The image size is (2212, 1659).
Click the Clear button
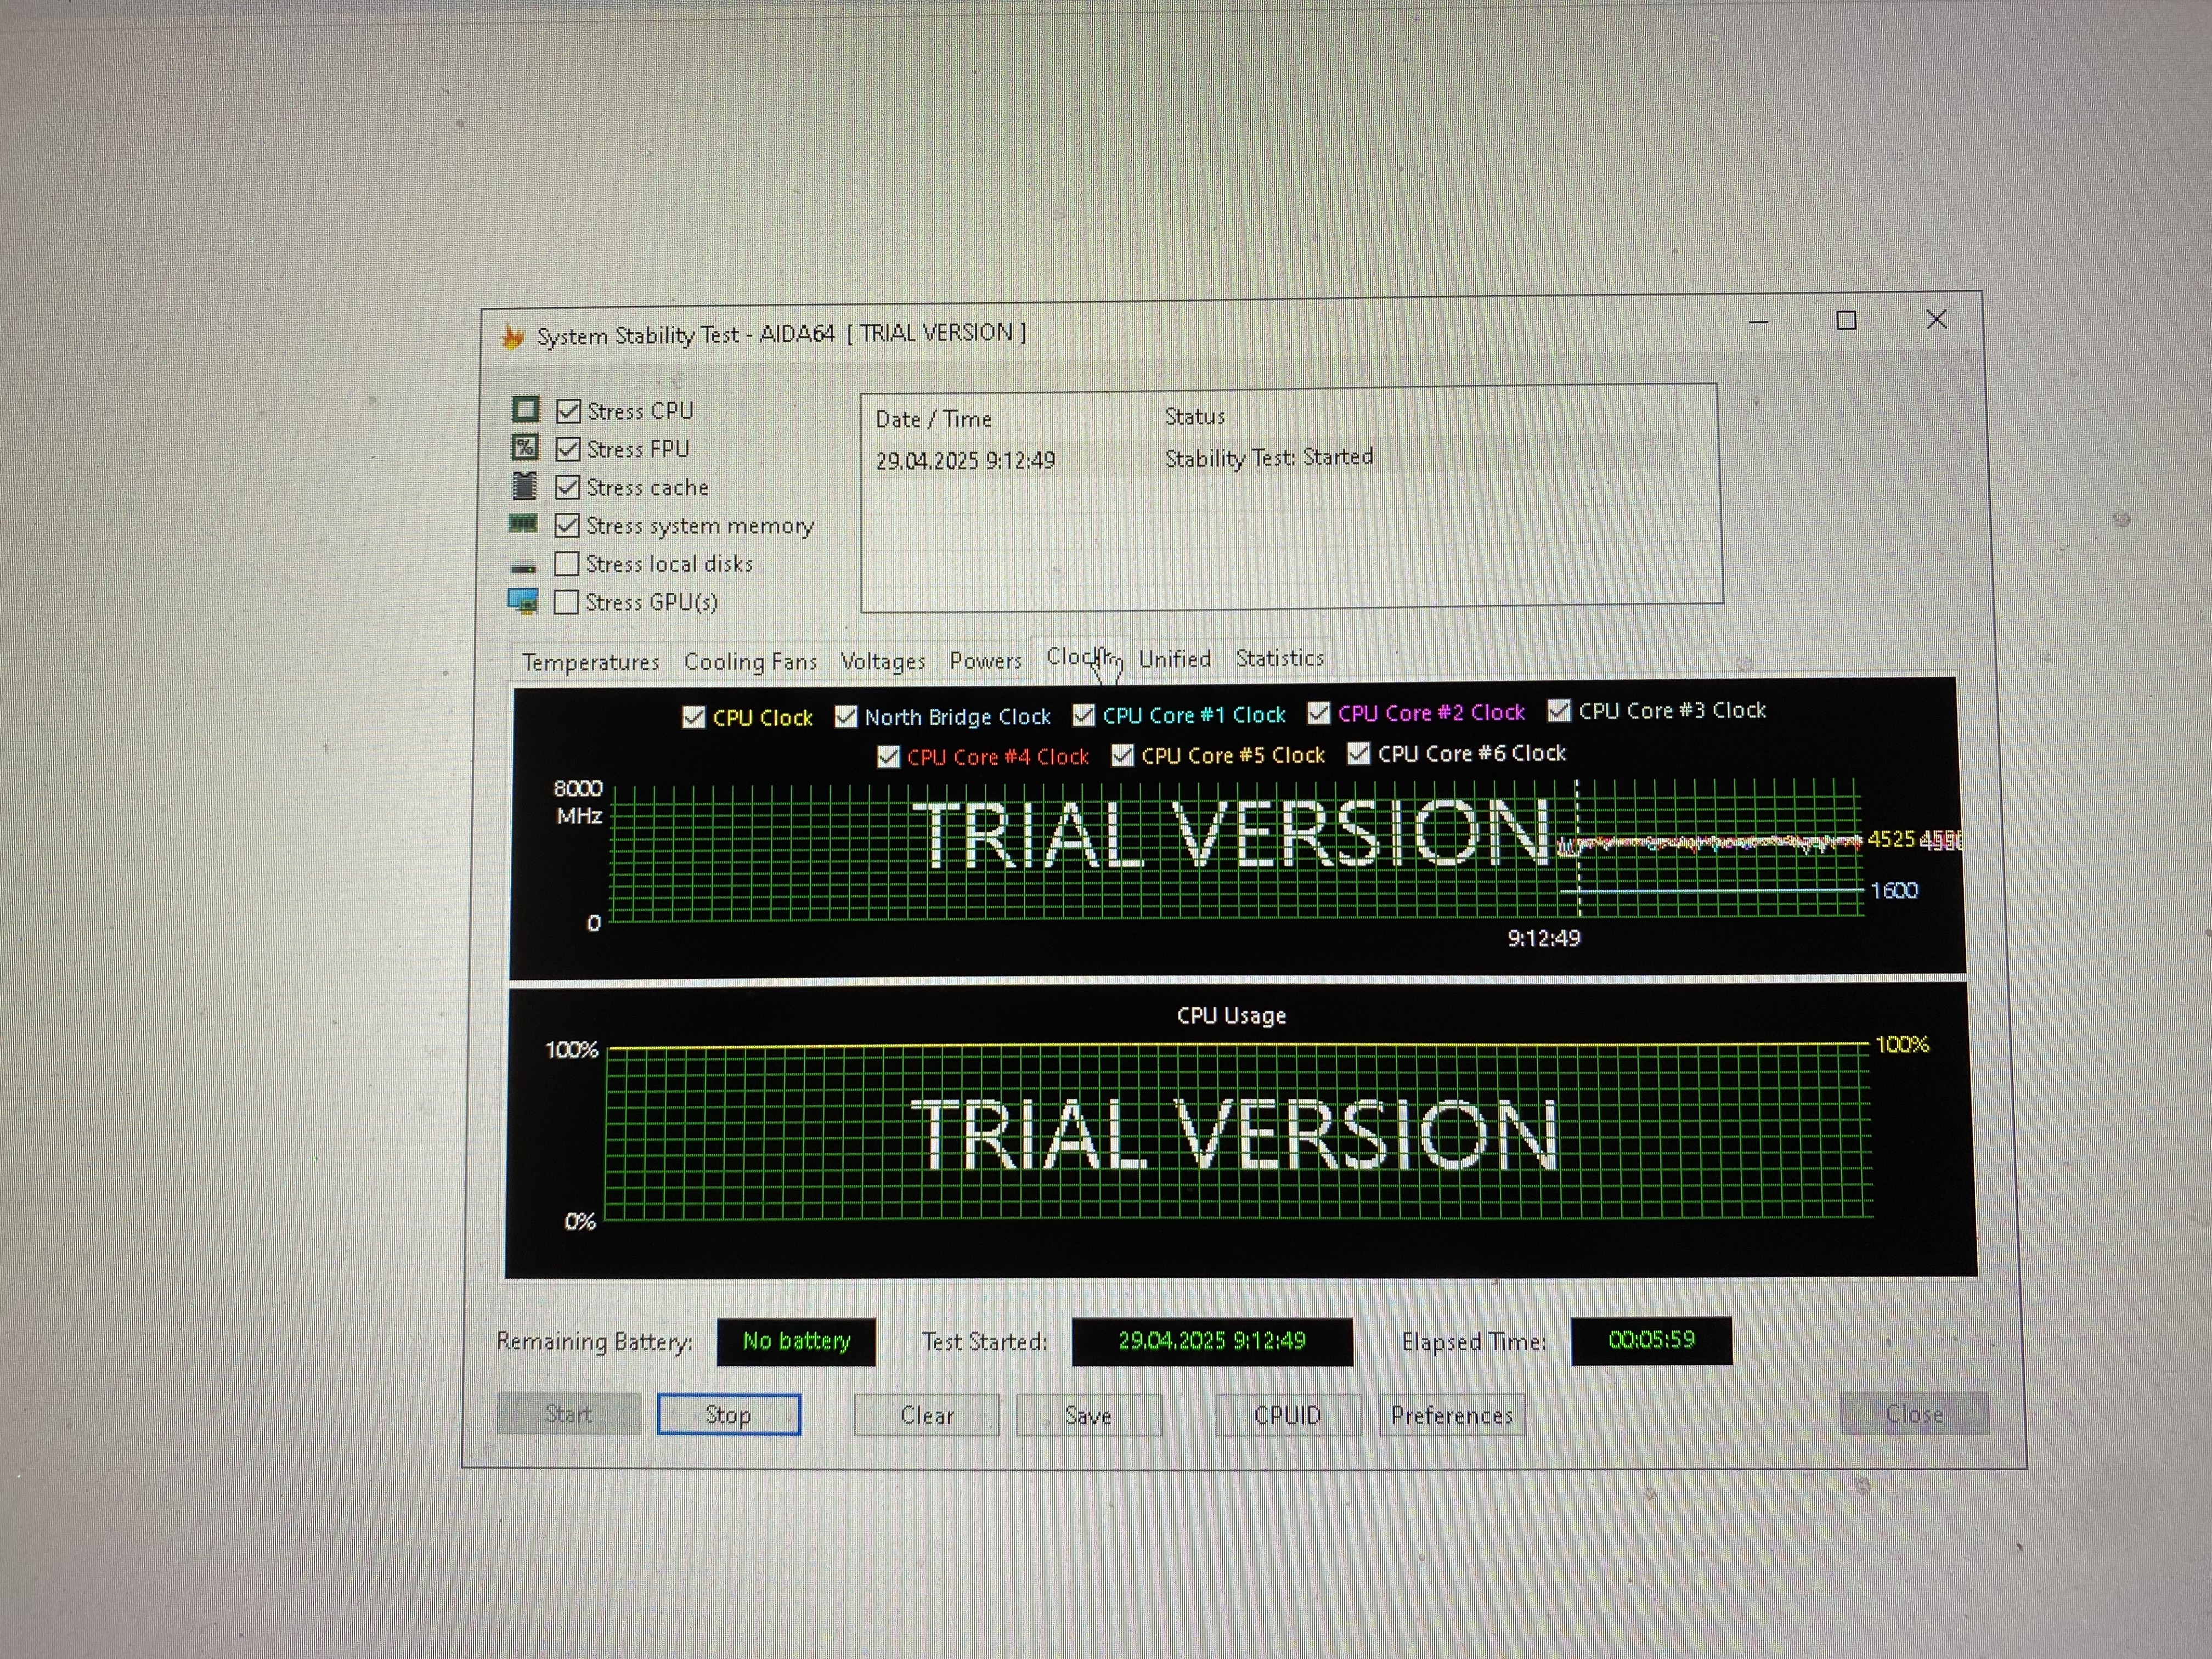[926, 1415]
